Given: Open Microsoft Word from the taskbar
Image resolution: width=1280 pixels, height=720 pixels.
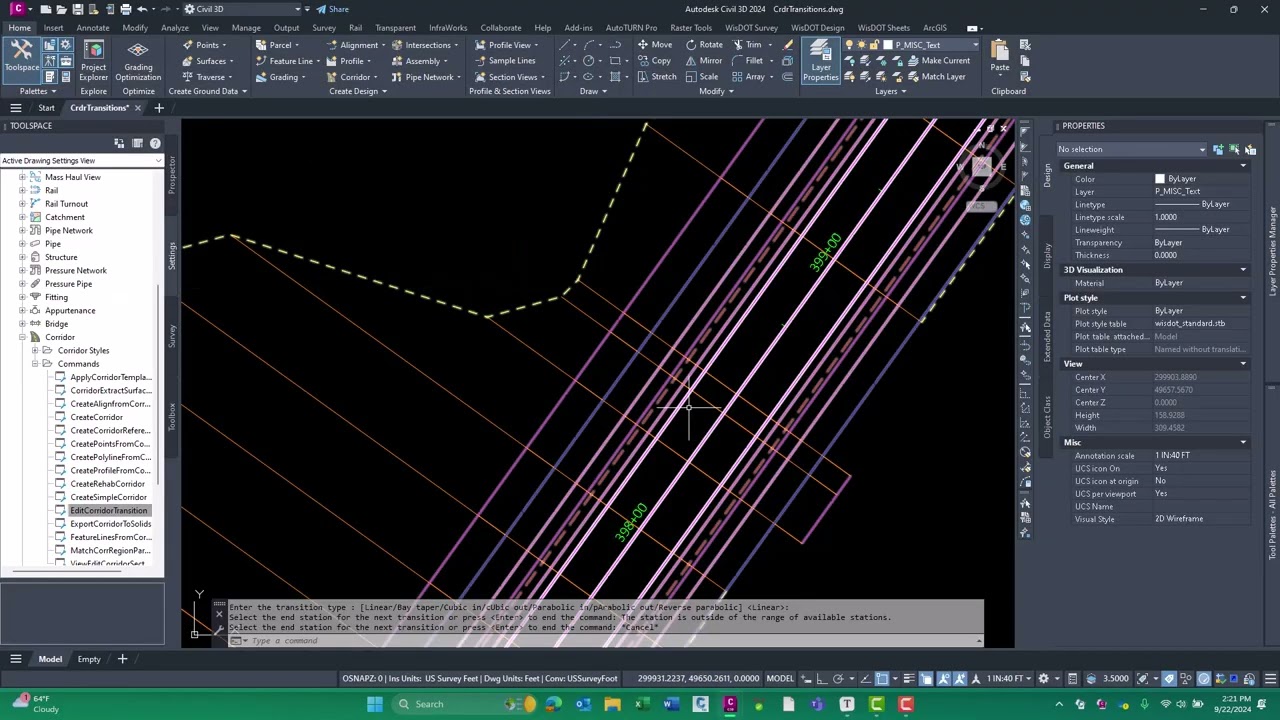Looking at the screenshot, I should point(671,704).
